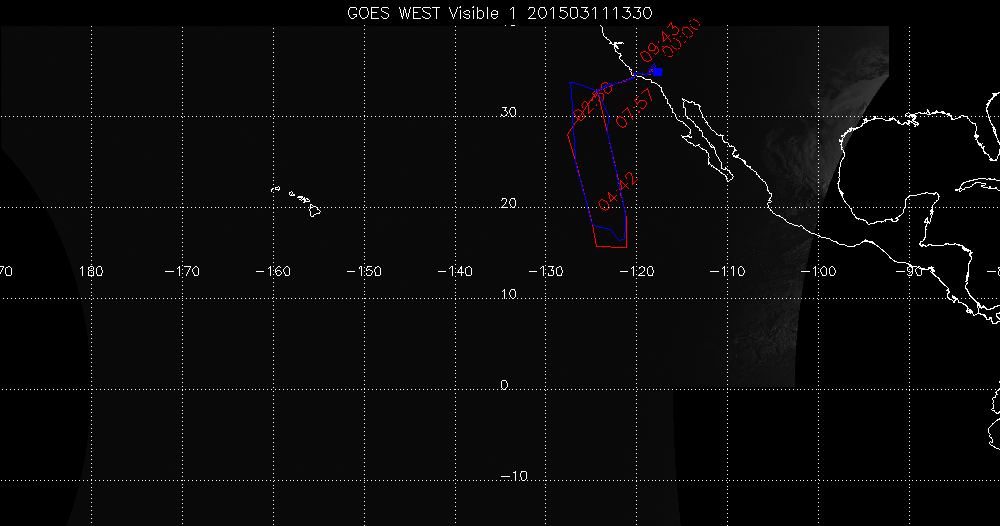Select the red time label 09:43
The image size is (1000, 526).
point(658,42)
